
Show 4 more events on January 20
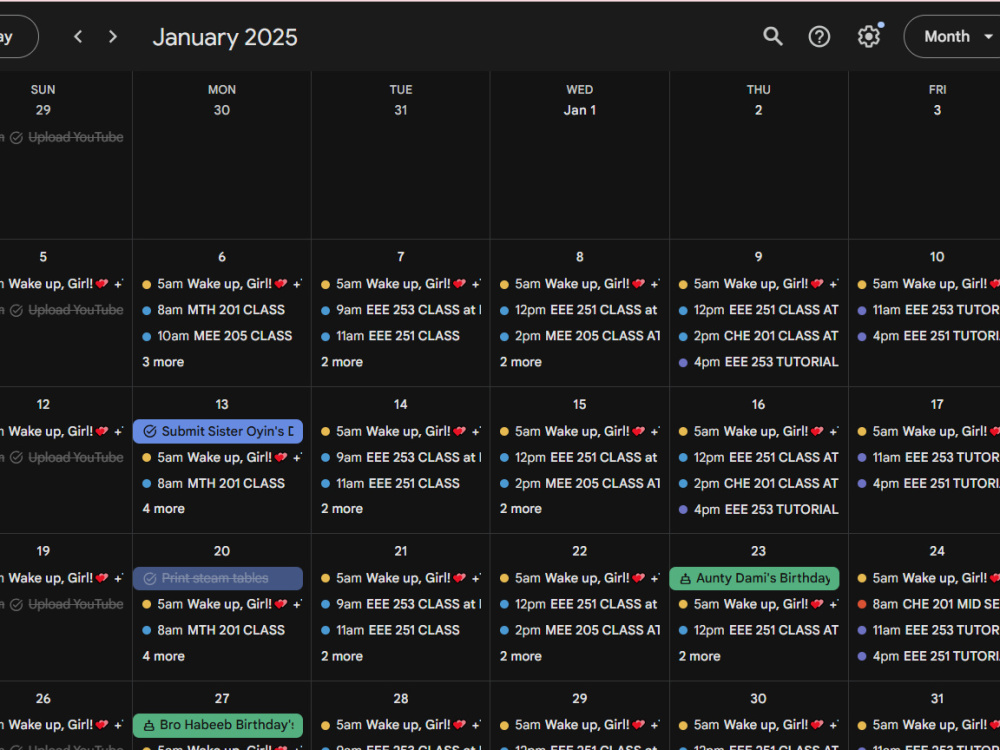[163, 656]
